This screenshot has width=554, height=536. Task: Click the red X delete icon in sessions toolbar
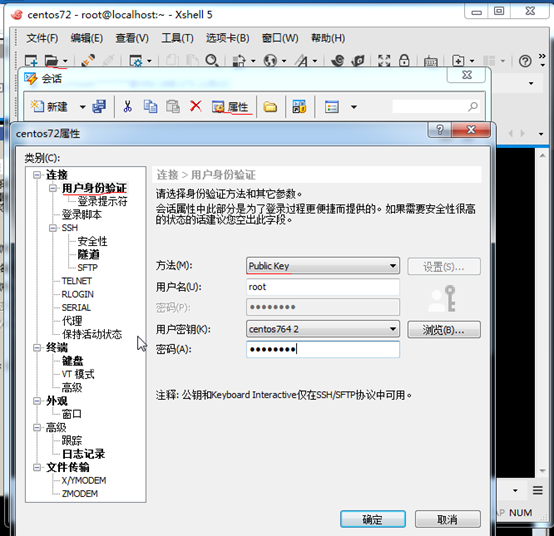tap(196, 106)
